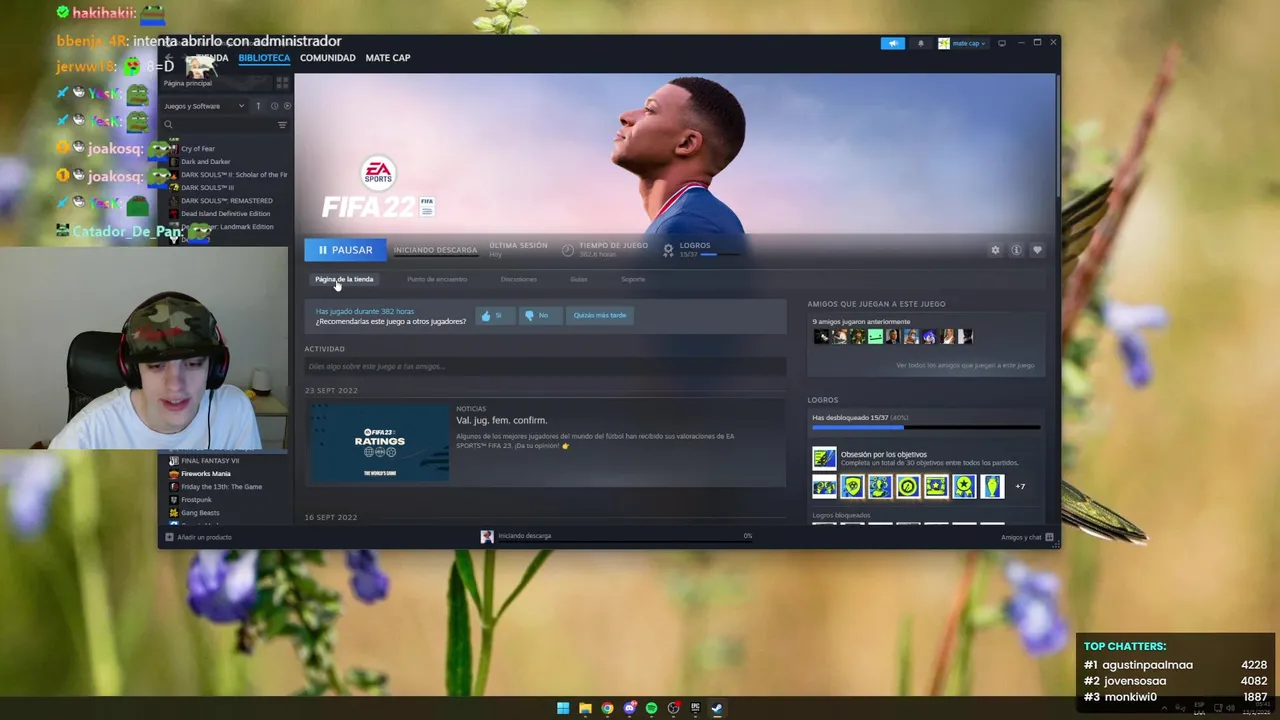Image resolution: width=1280 pixels, height=720 pixels.
Task: Sort library with the up arrow icon
Action: pyautogui.click(x=258, y=106)
